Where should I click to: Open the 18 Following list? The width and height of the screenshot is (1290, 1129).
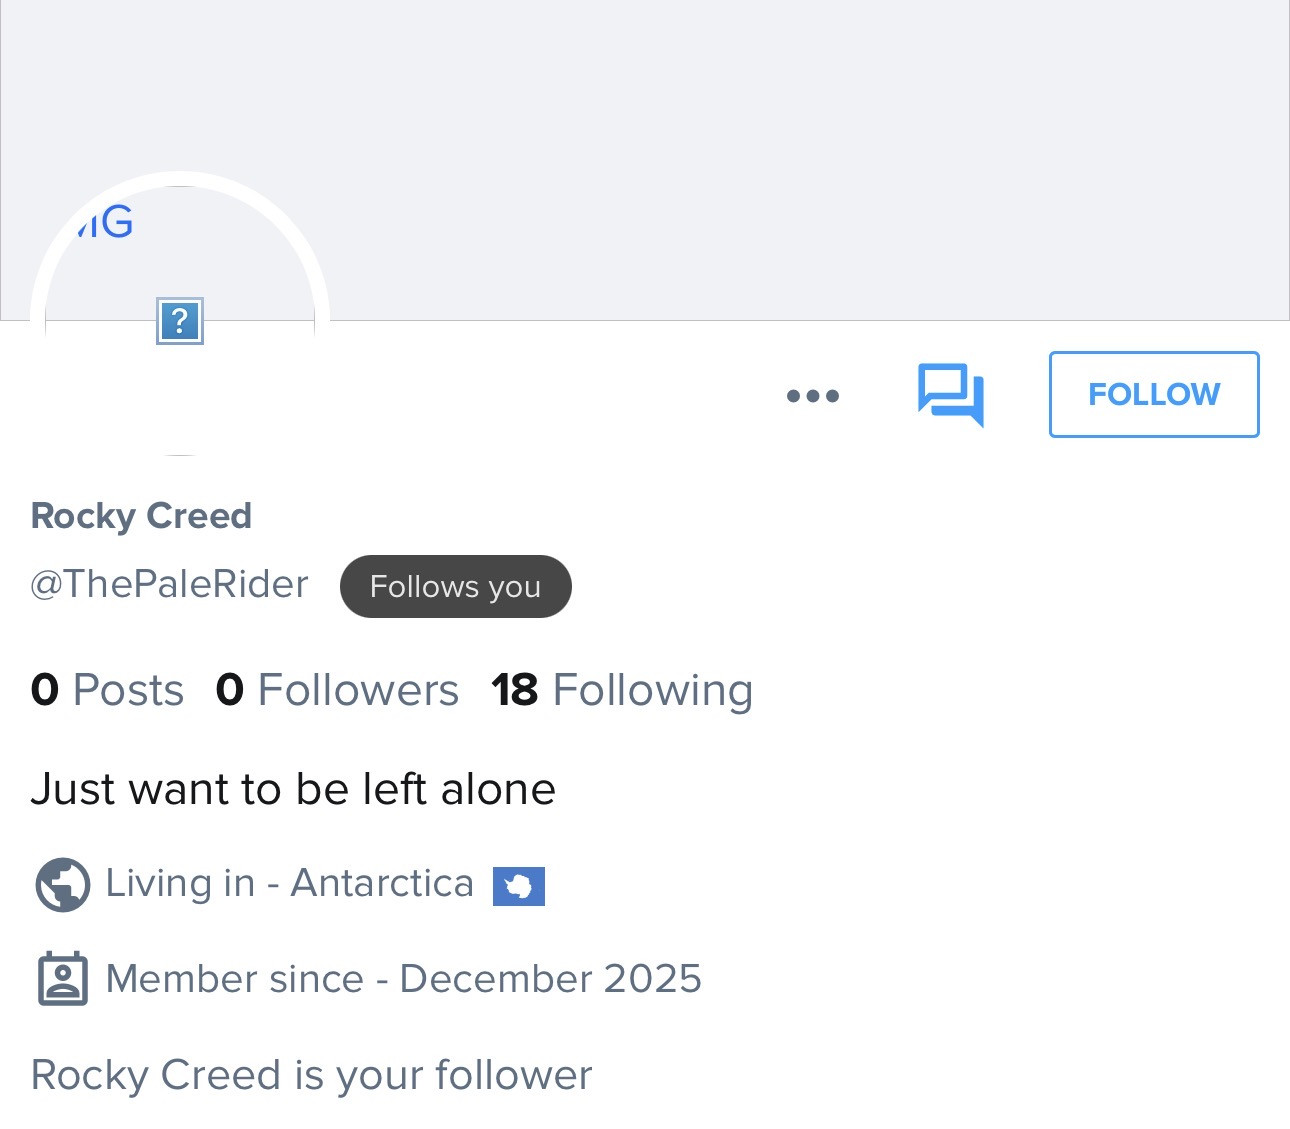click(622, 690)
